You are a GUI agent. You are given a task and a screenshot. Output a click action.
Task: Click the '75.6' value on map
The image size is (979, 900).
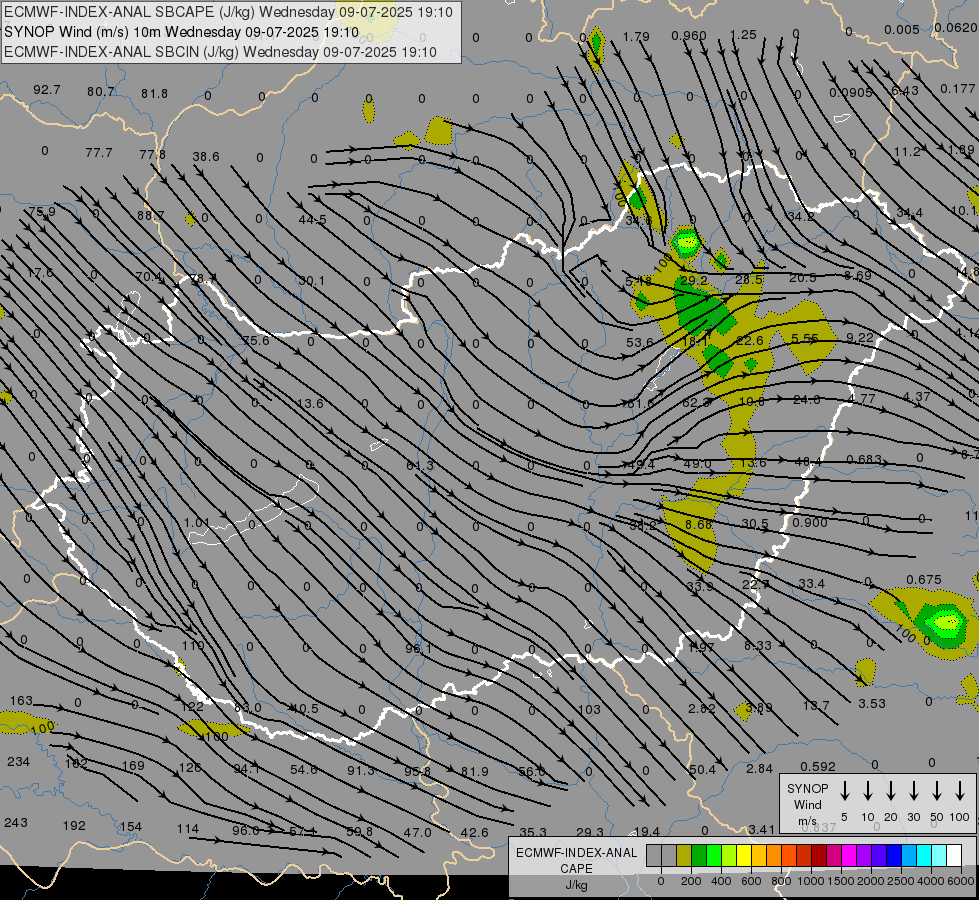point(256,340)
